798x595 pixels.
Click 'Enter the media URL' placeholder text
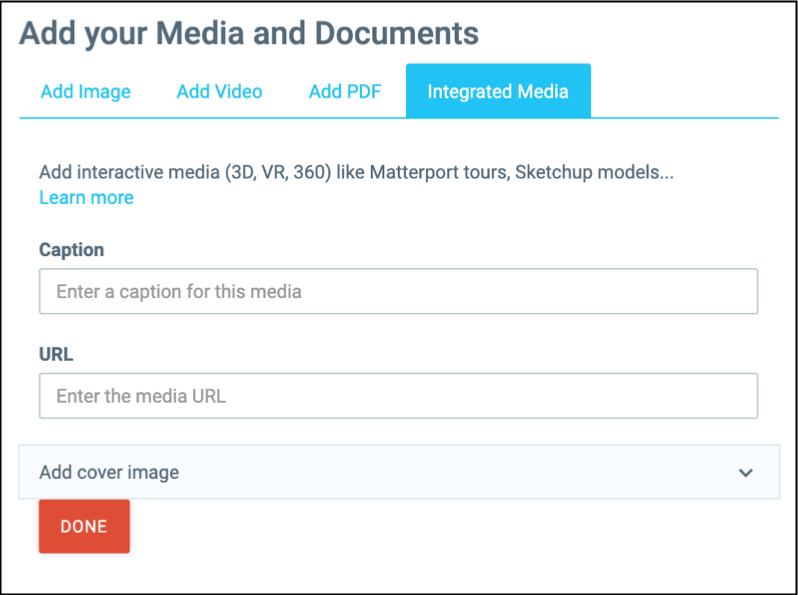141,396
